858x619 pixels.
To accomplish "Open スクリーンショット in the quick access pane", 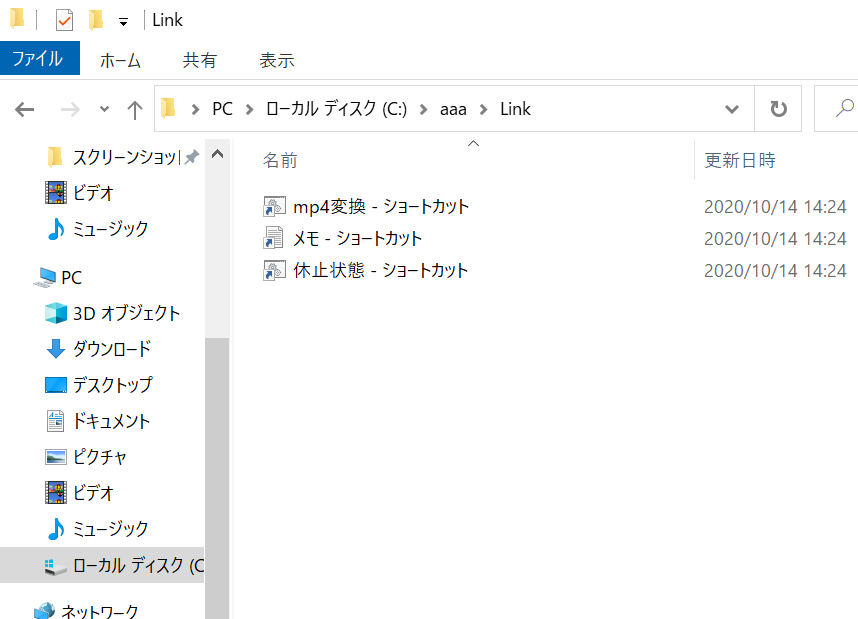I will tap(127, 158).
